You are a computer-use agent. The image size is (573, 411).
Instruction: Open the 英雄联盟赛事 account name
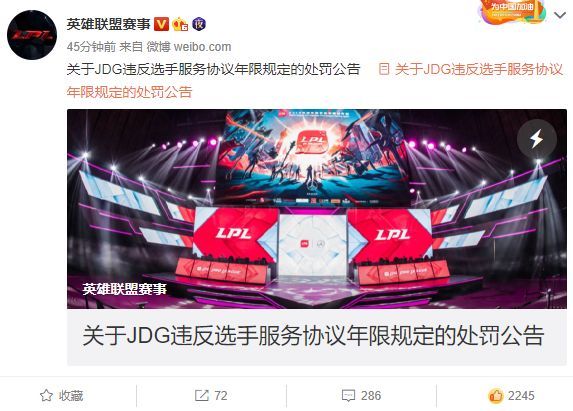109,24
